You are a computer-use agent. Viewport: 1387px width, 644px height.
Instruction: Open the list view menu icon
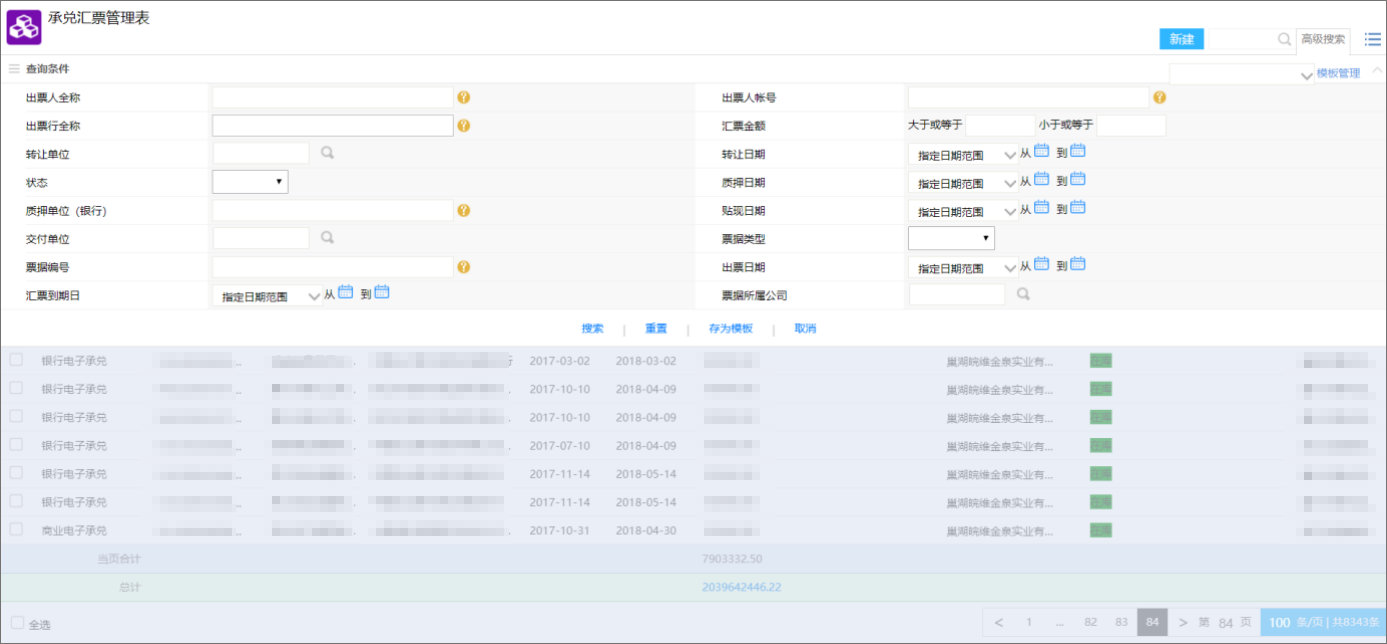point(1373,39)
